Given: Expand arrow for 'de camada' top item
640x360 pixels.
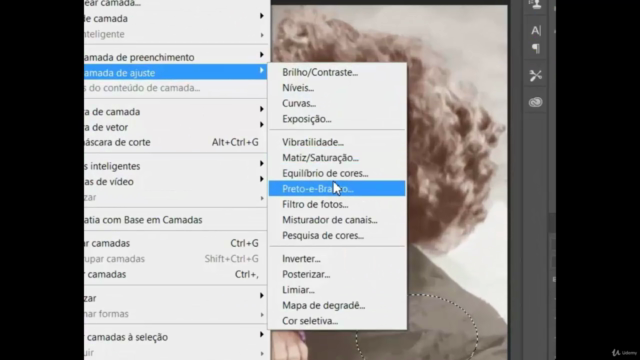Looking at the screenshot, I should (x=262, y=16).
